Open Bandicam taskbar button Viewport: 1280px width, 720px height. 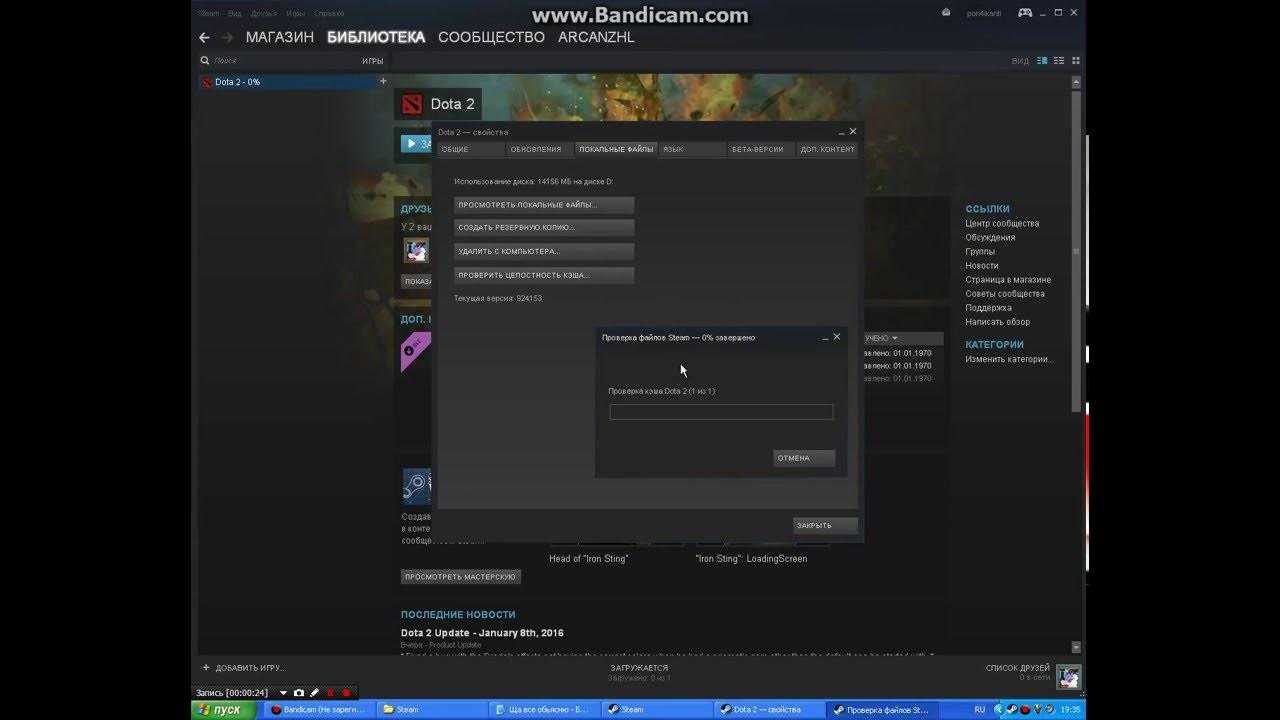tap(318, 709)
